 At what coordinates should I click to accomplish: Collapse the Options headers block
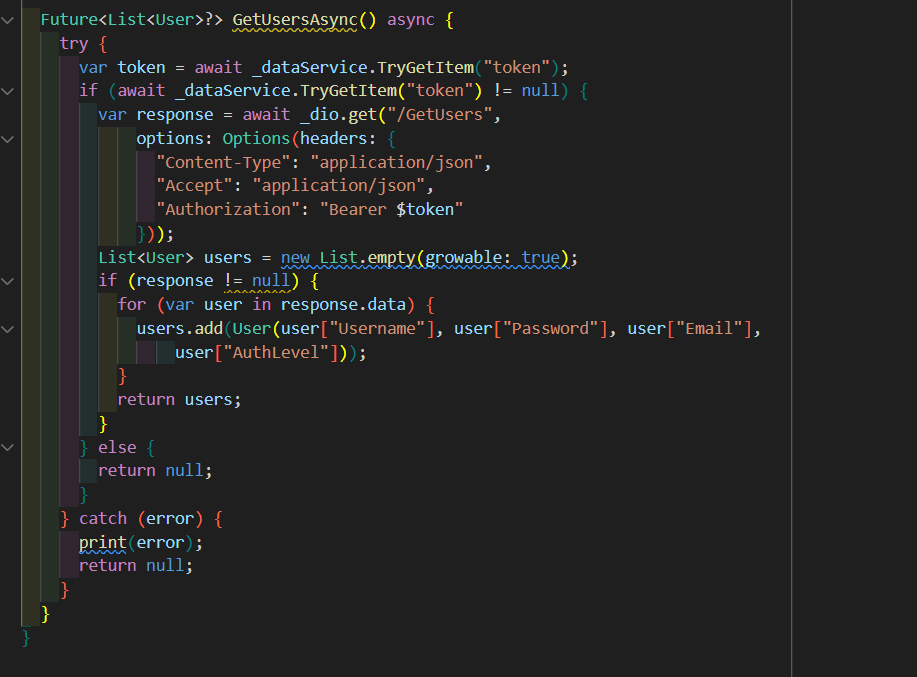8,138
